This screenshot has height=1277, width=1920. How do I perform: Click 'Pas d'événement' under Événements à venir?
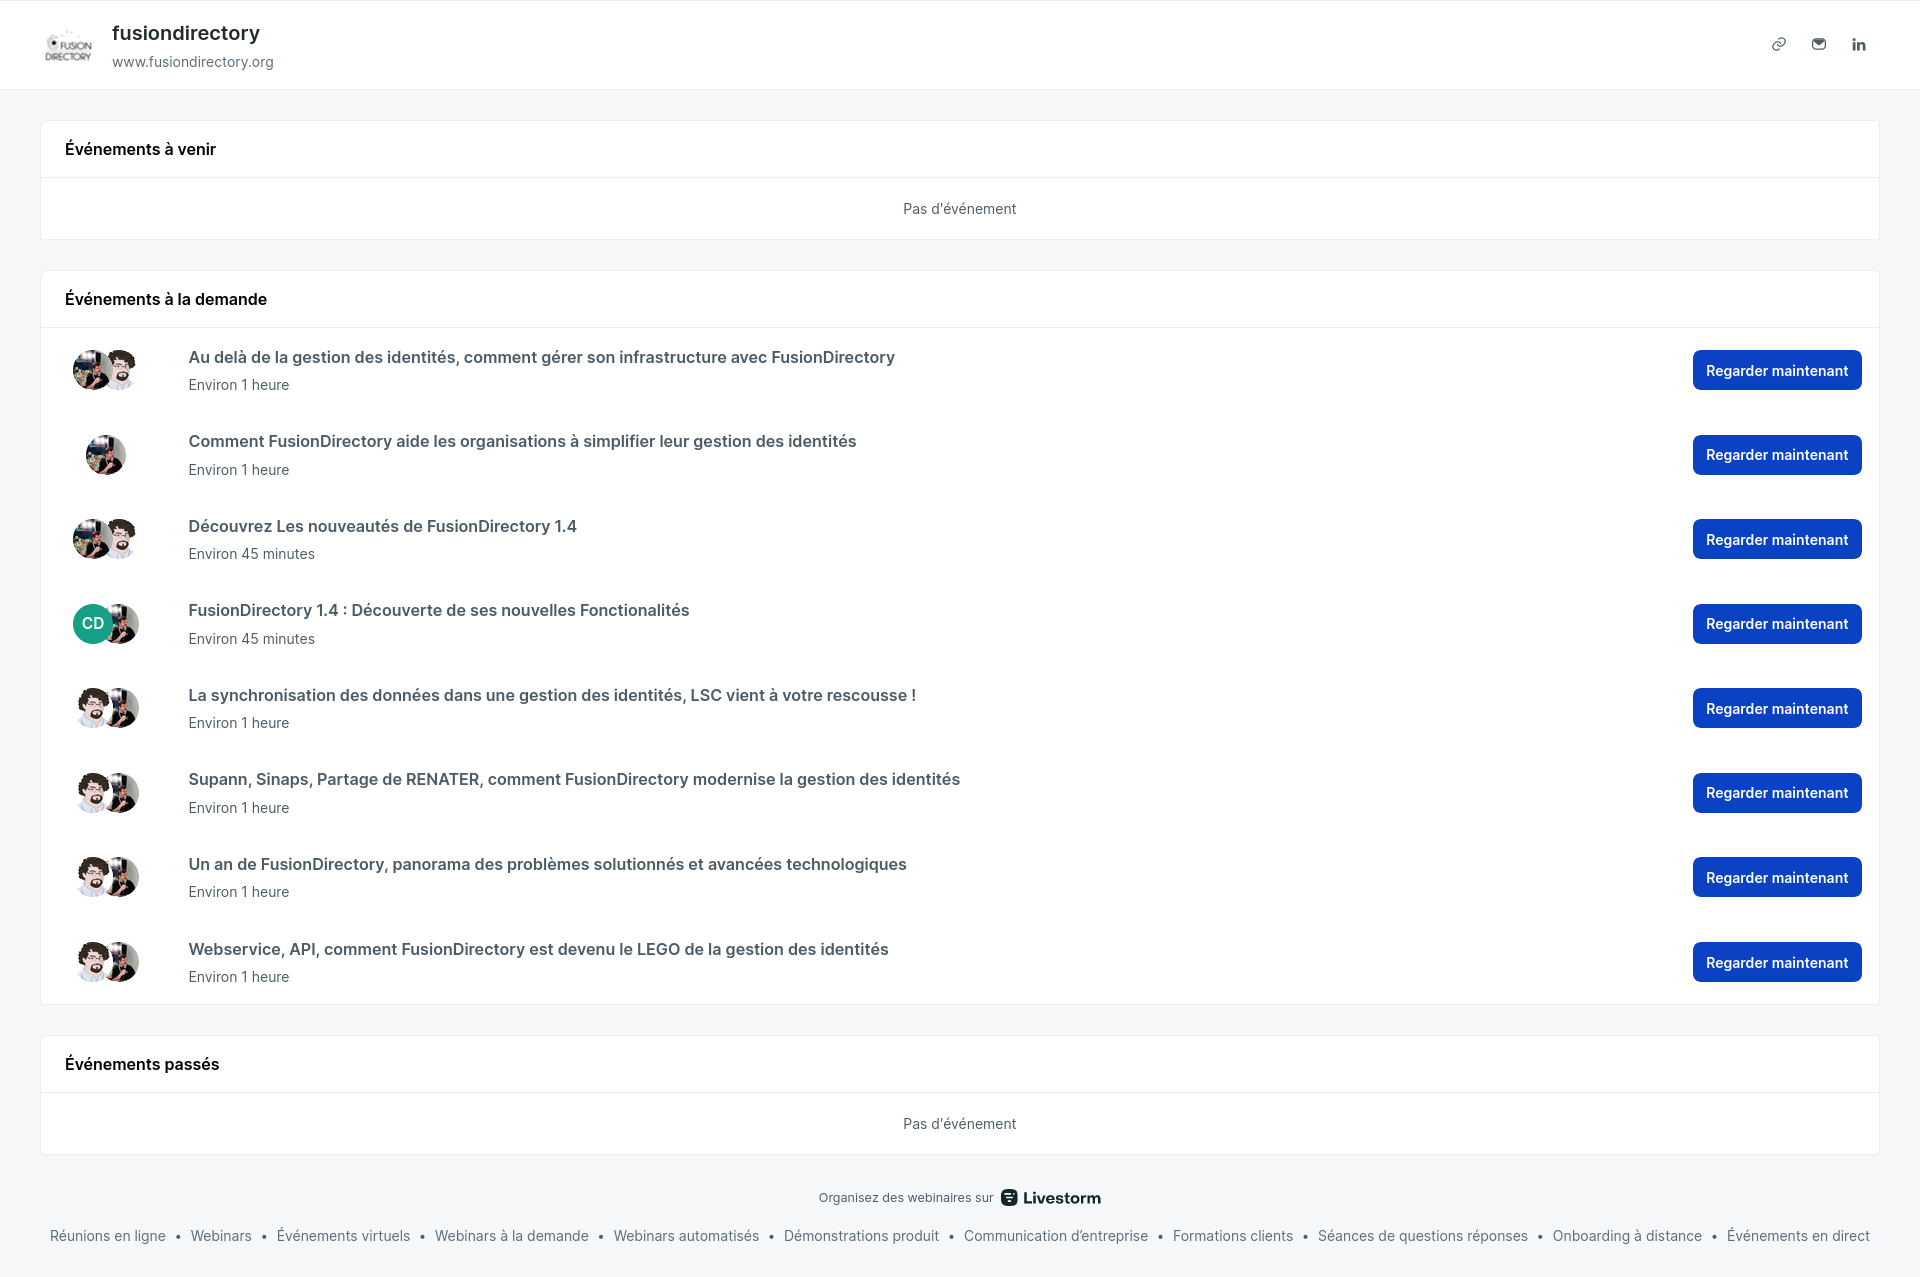[959, 209]
